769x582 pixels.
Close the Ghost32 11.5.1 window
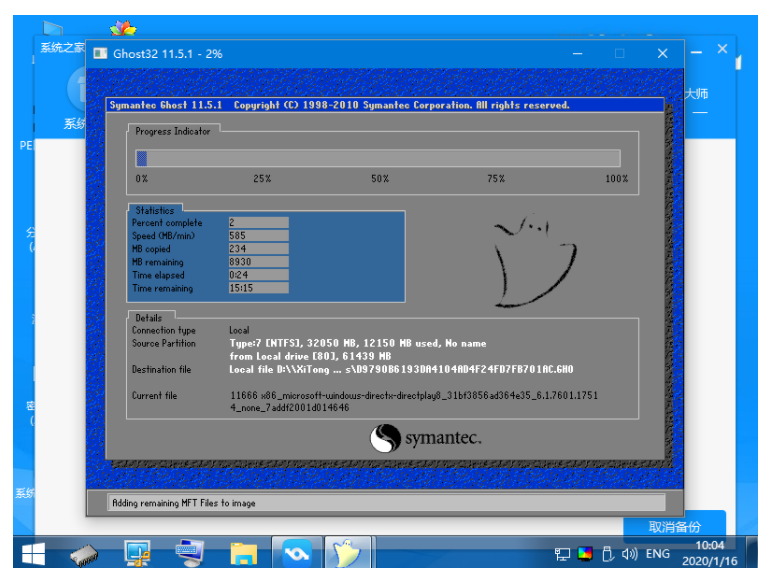662,53
